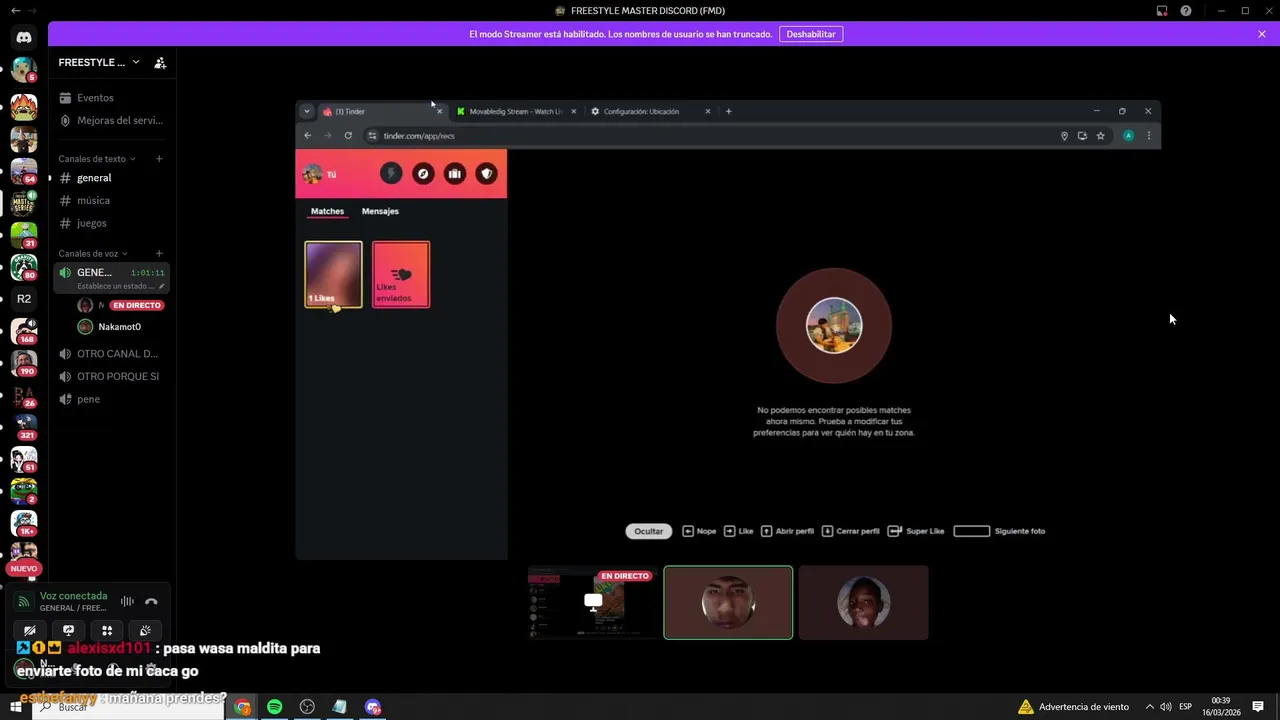
Task: Click the NUEVO unread indicator in server list
Action: click(23, 568)
